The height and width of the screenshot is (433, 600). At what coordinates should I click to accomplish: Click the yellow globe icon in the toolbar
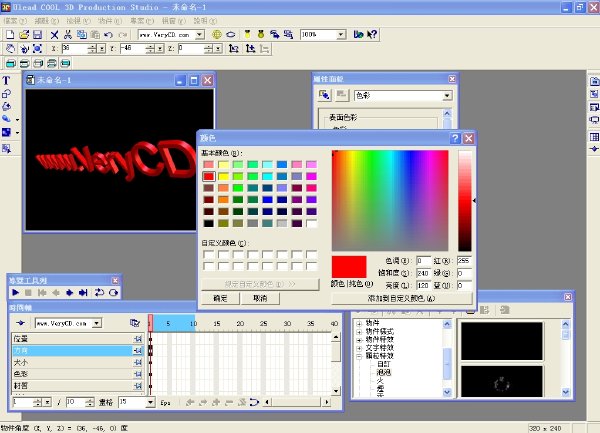point(217,35)
